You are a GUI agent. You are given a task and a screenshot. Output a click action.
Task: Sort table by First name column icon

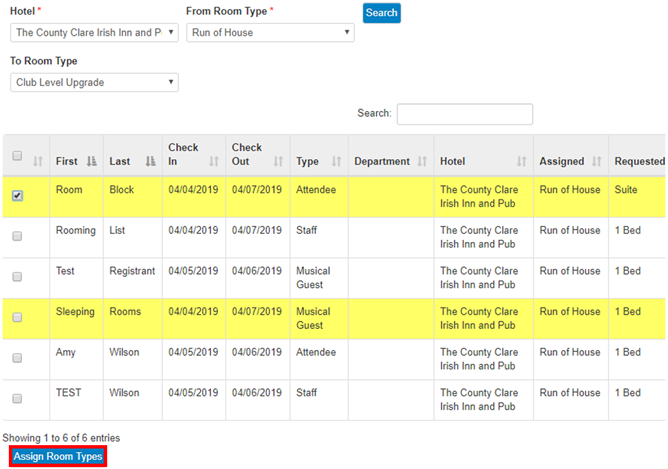pos(92,161)
